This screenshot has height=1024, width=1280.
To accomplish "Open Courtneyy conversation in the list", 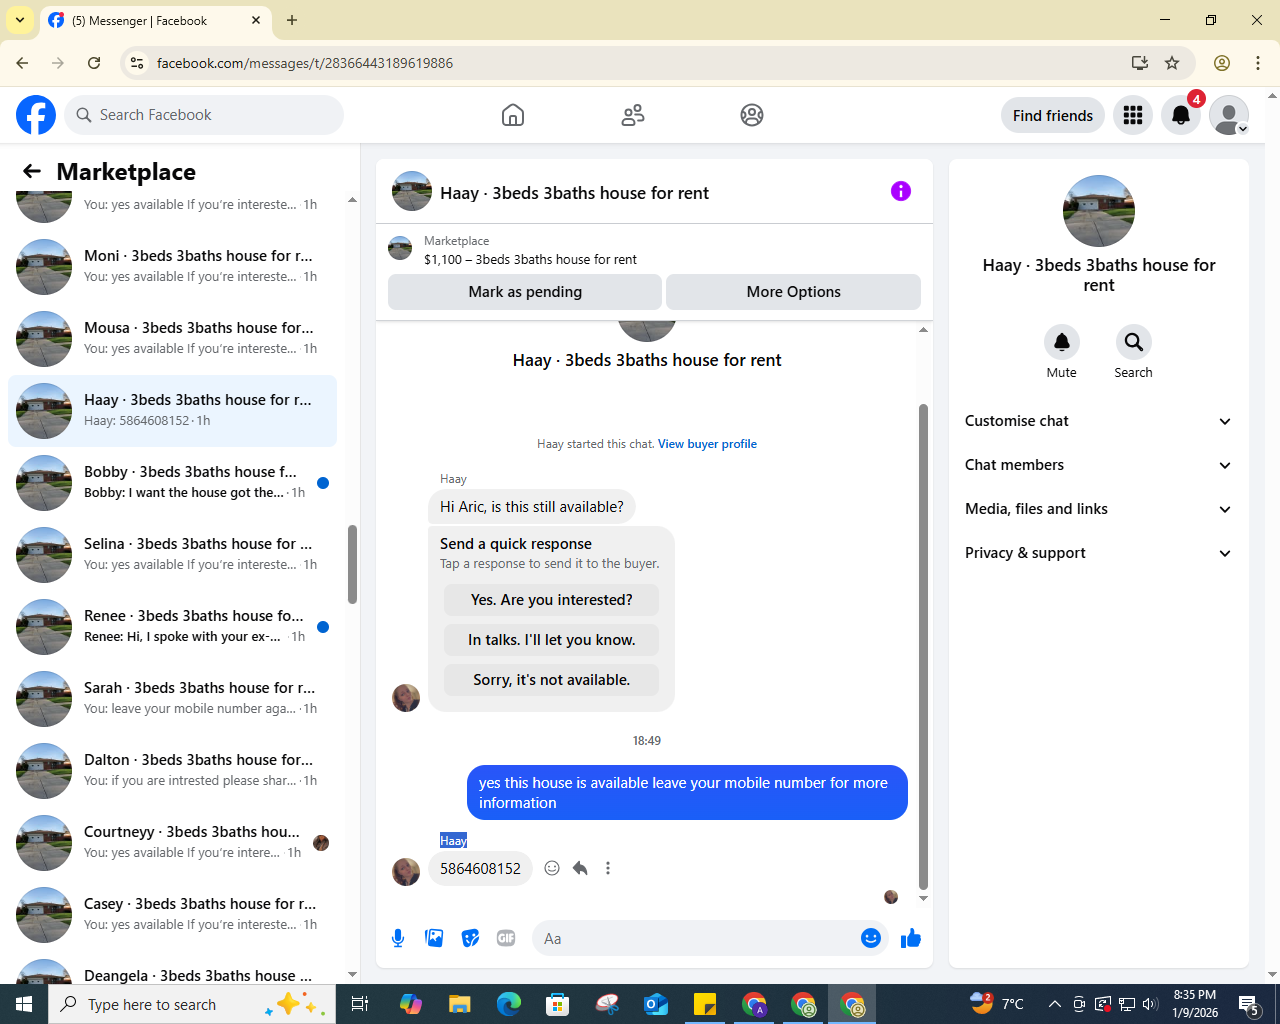I will coord(172,843).
